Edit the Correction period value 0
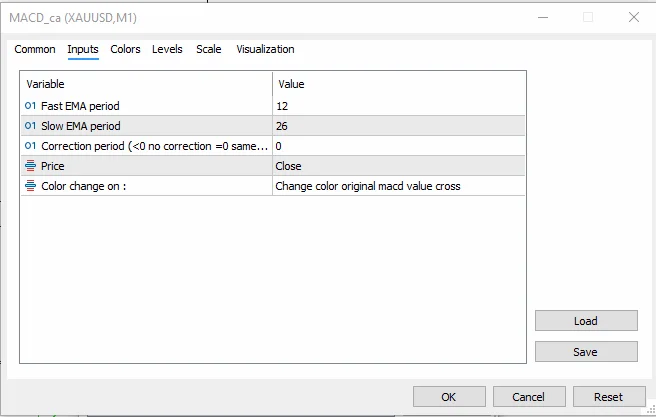Screen dimensions: 656x417 pyautogui.click(x=399, y=146)
